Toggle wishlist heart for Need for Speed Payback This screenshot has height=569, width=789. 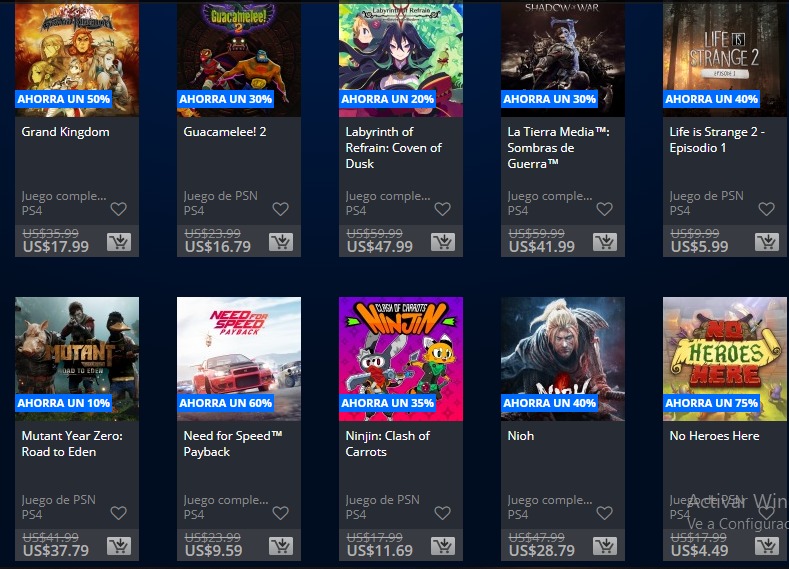click(281, 513)
